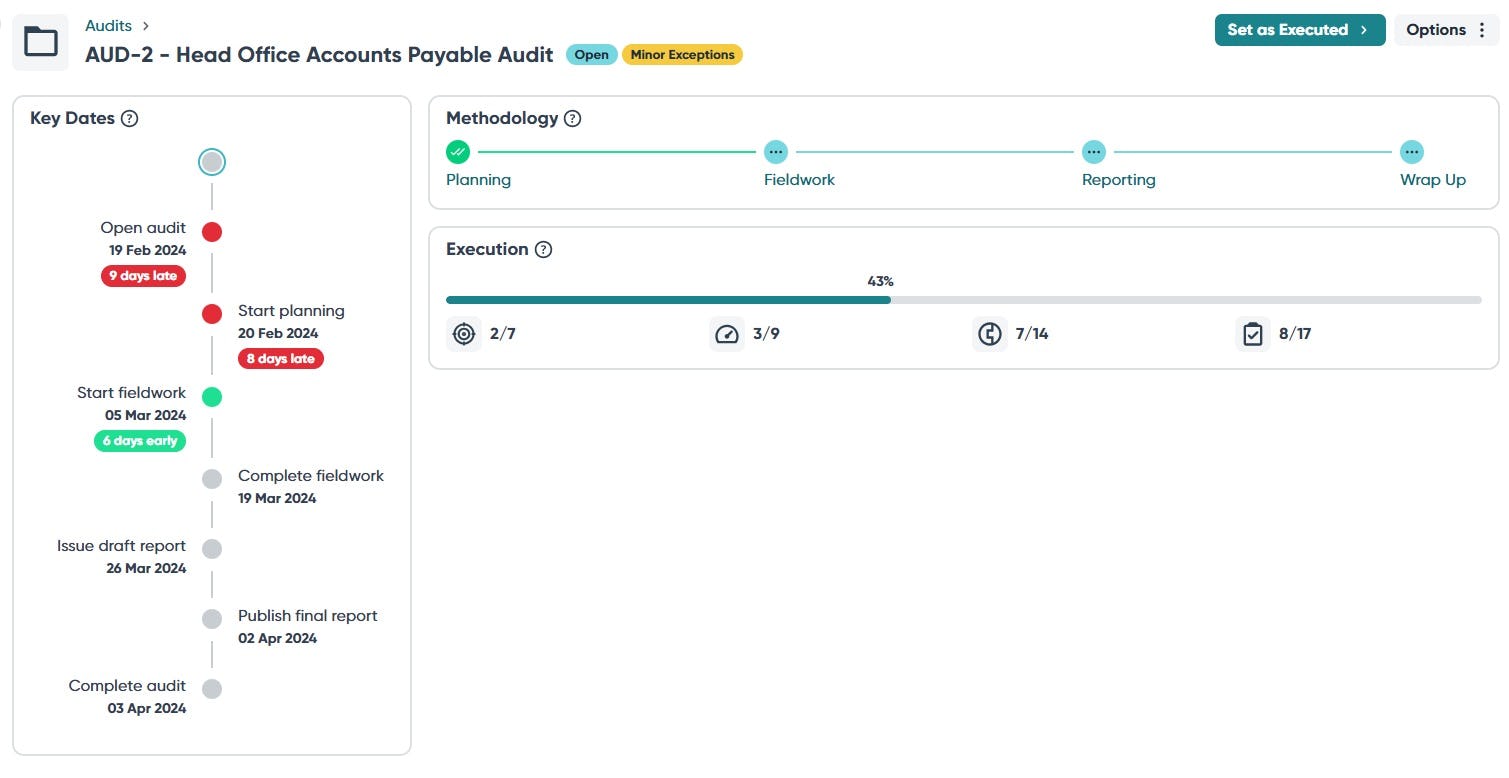Click Methodology help question icon
The width and height of the screenshot is (1509, 778).
tap(572, 118)
